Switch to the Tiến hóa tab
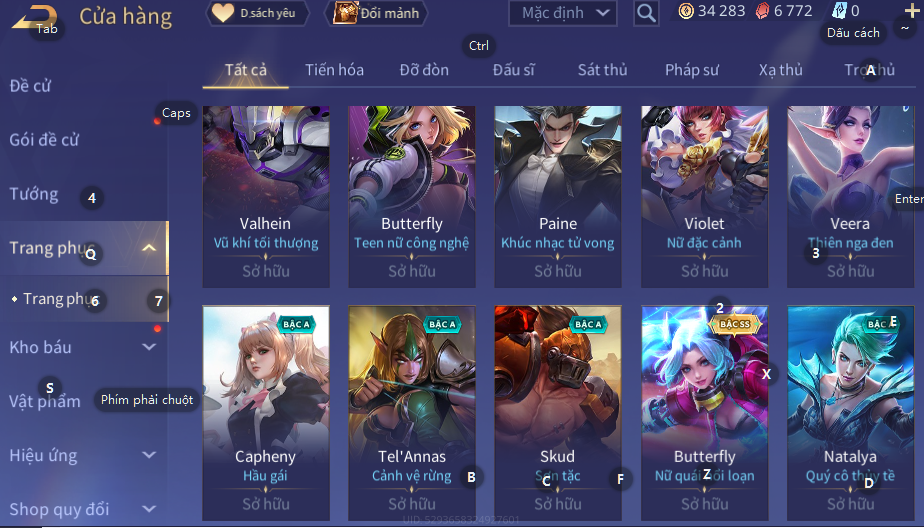This screenshot has width=924, height=528. (334, 70)
